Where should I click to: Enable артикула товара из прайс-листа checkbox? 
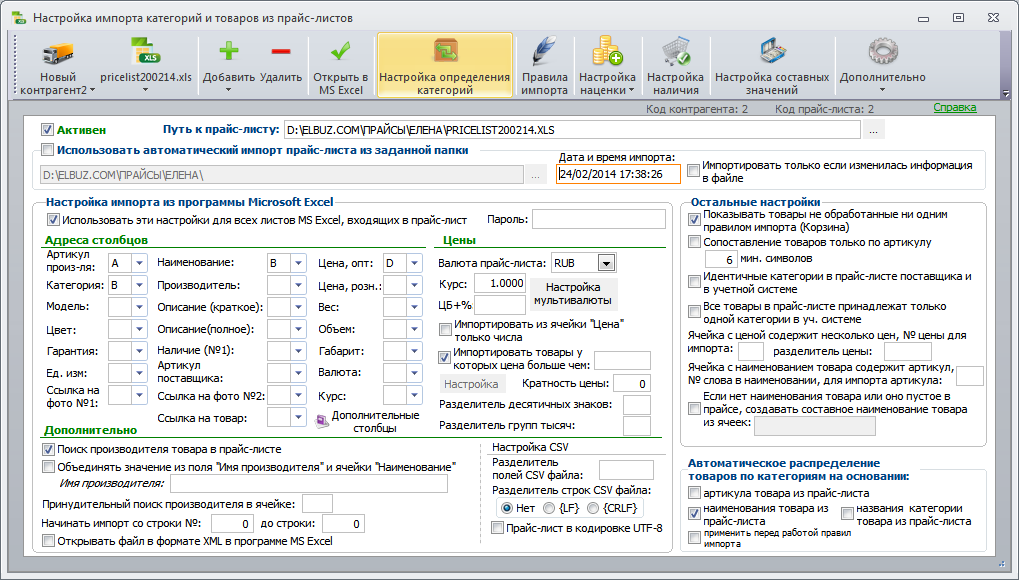tap(694, 493)
